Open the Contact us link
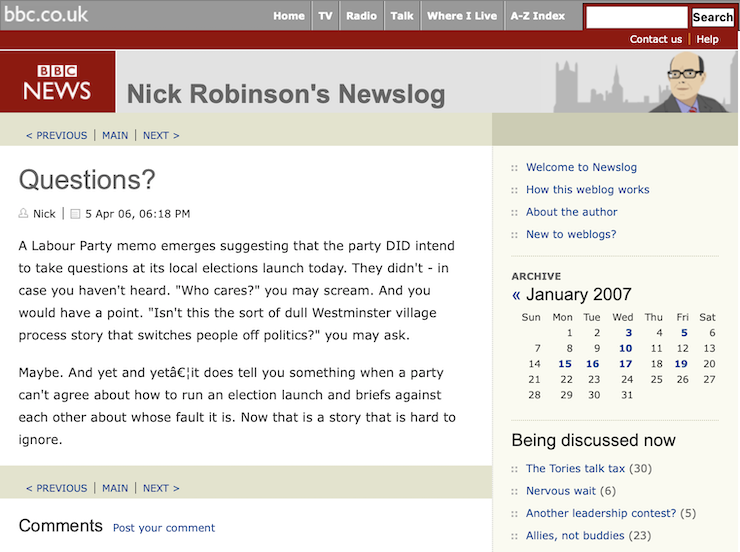 pyautogui.click(x=656, y=39)
